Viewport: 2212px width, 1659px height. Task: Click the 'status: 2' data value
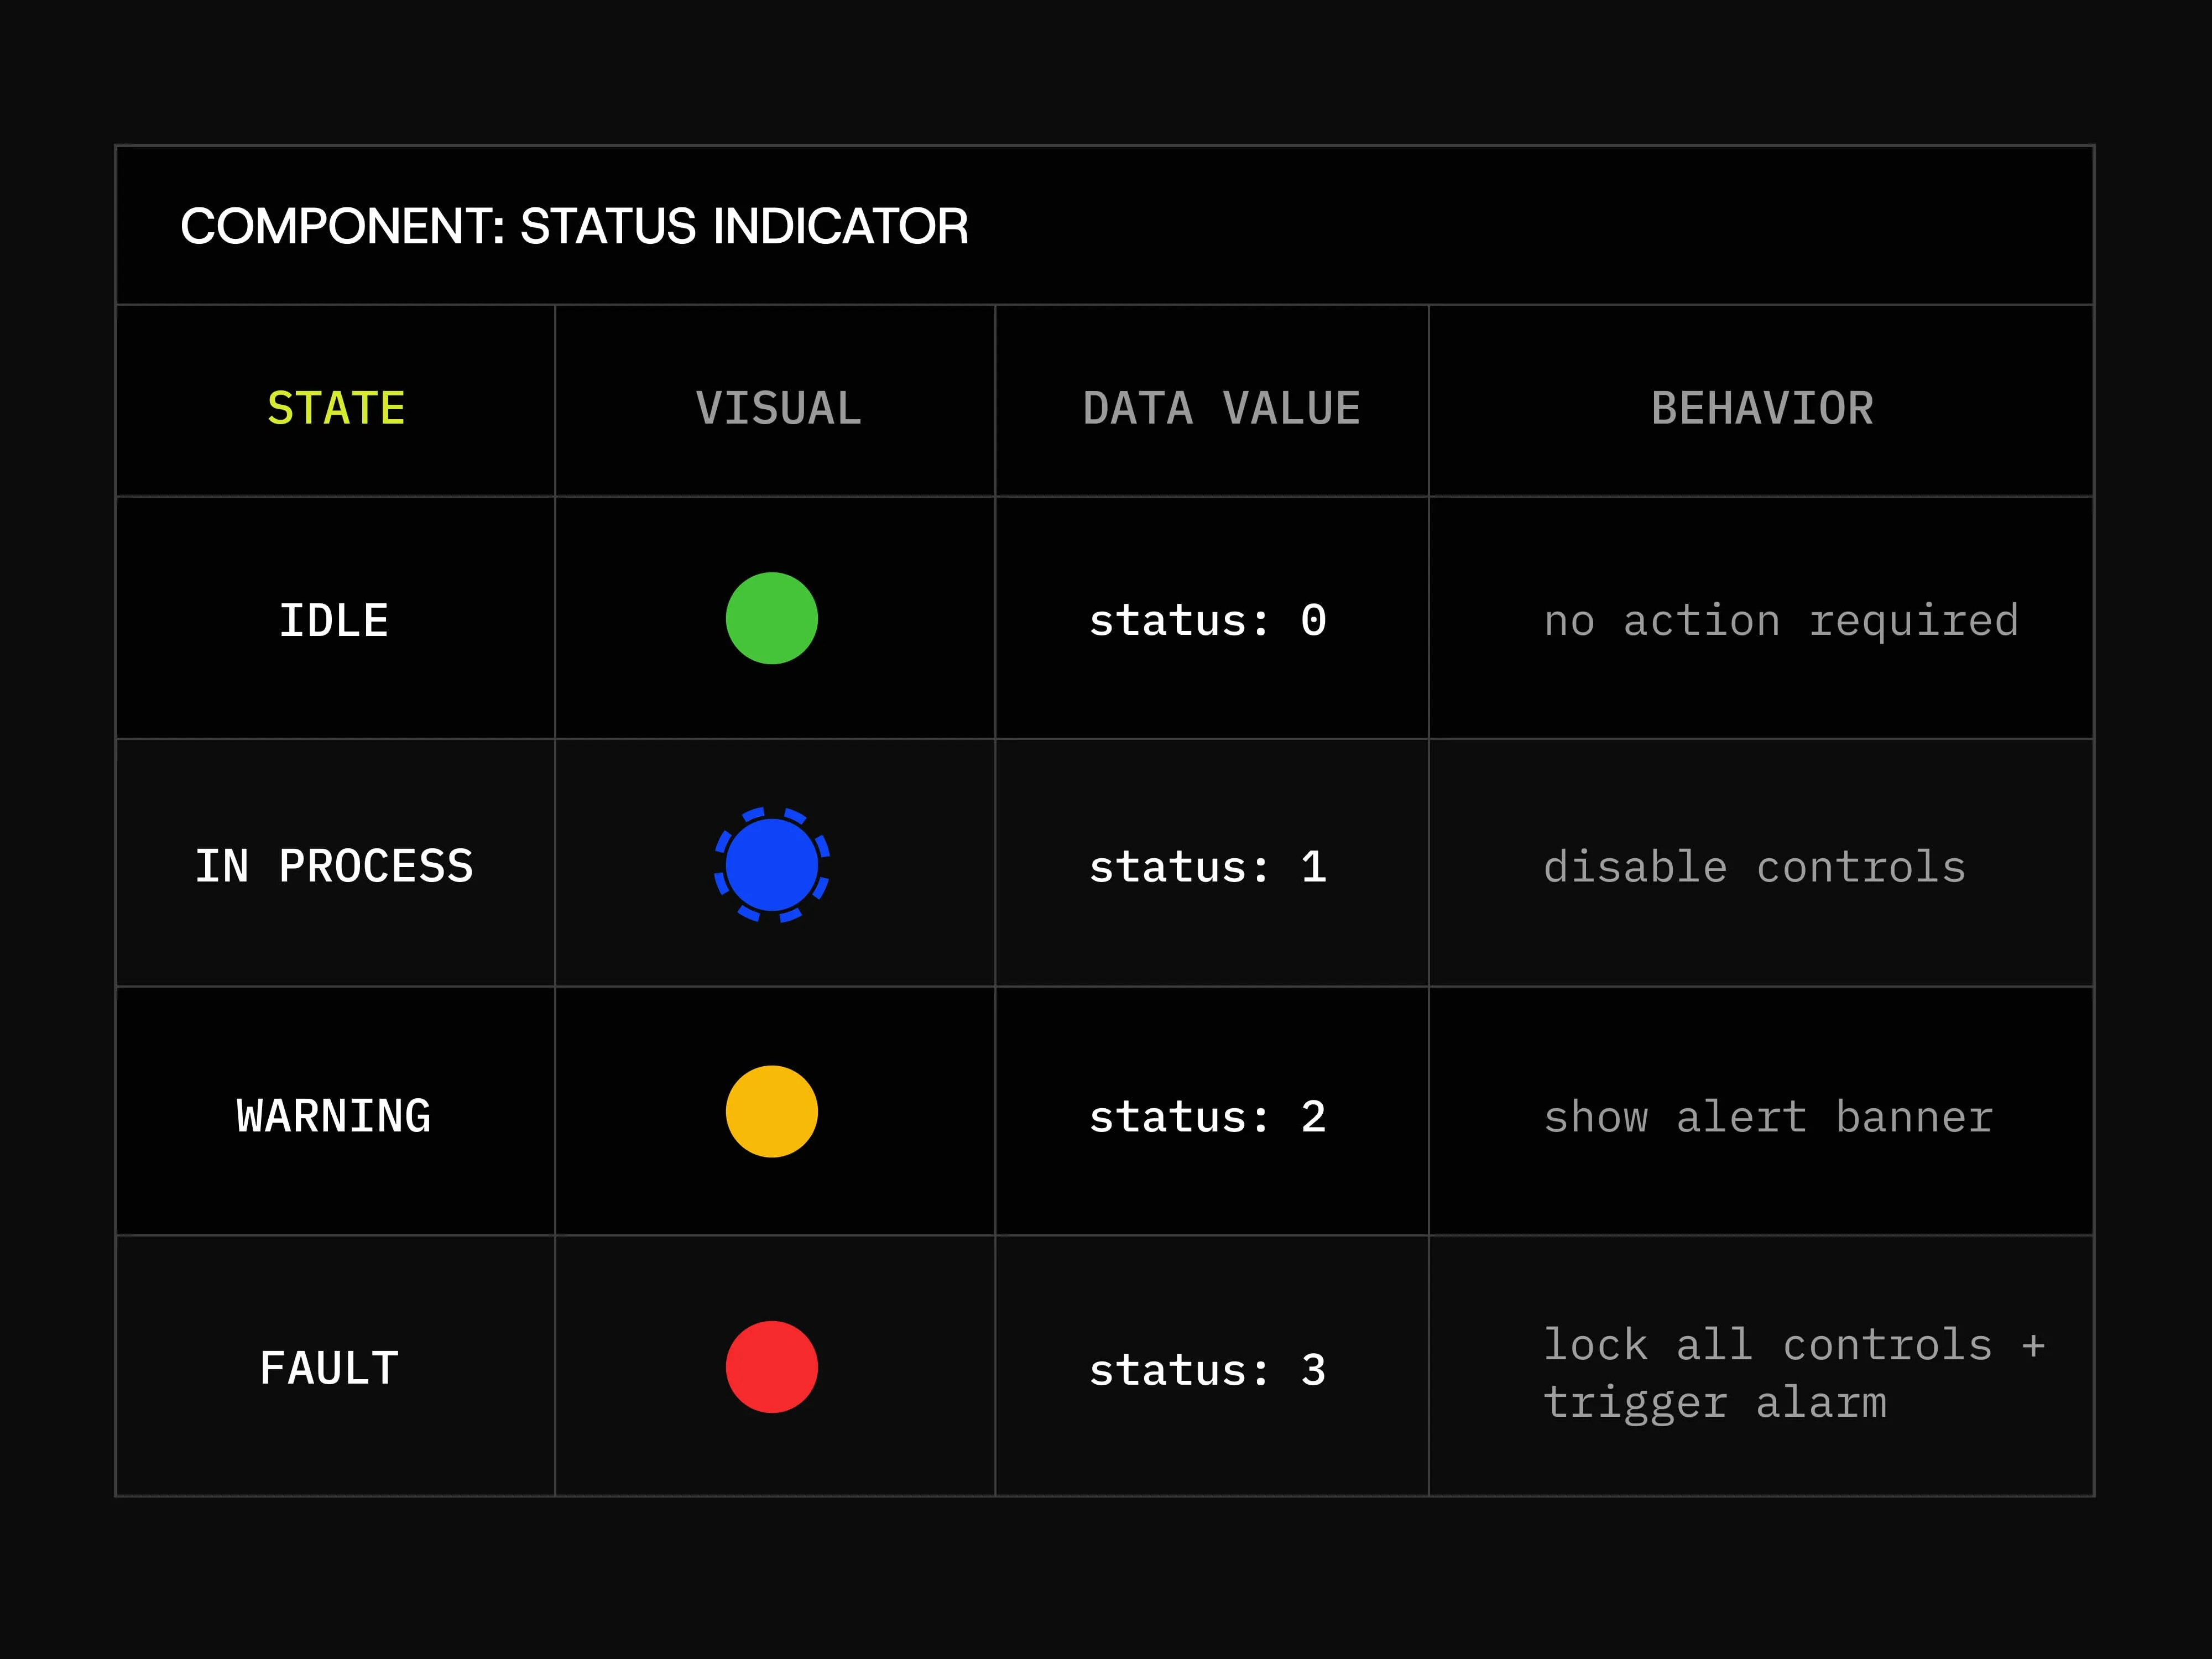pyautogui.click(x=1207, y=1116)
